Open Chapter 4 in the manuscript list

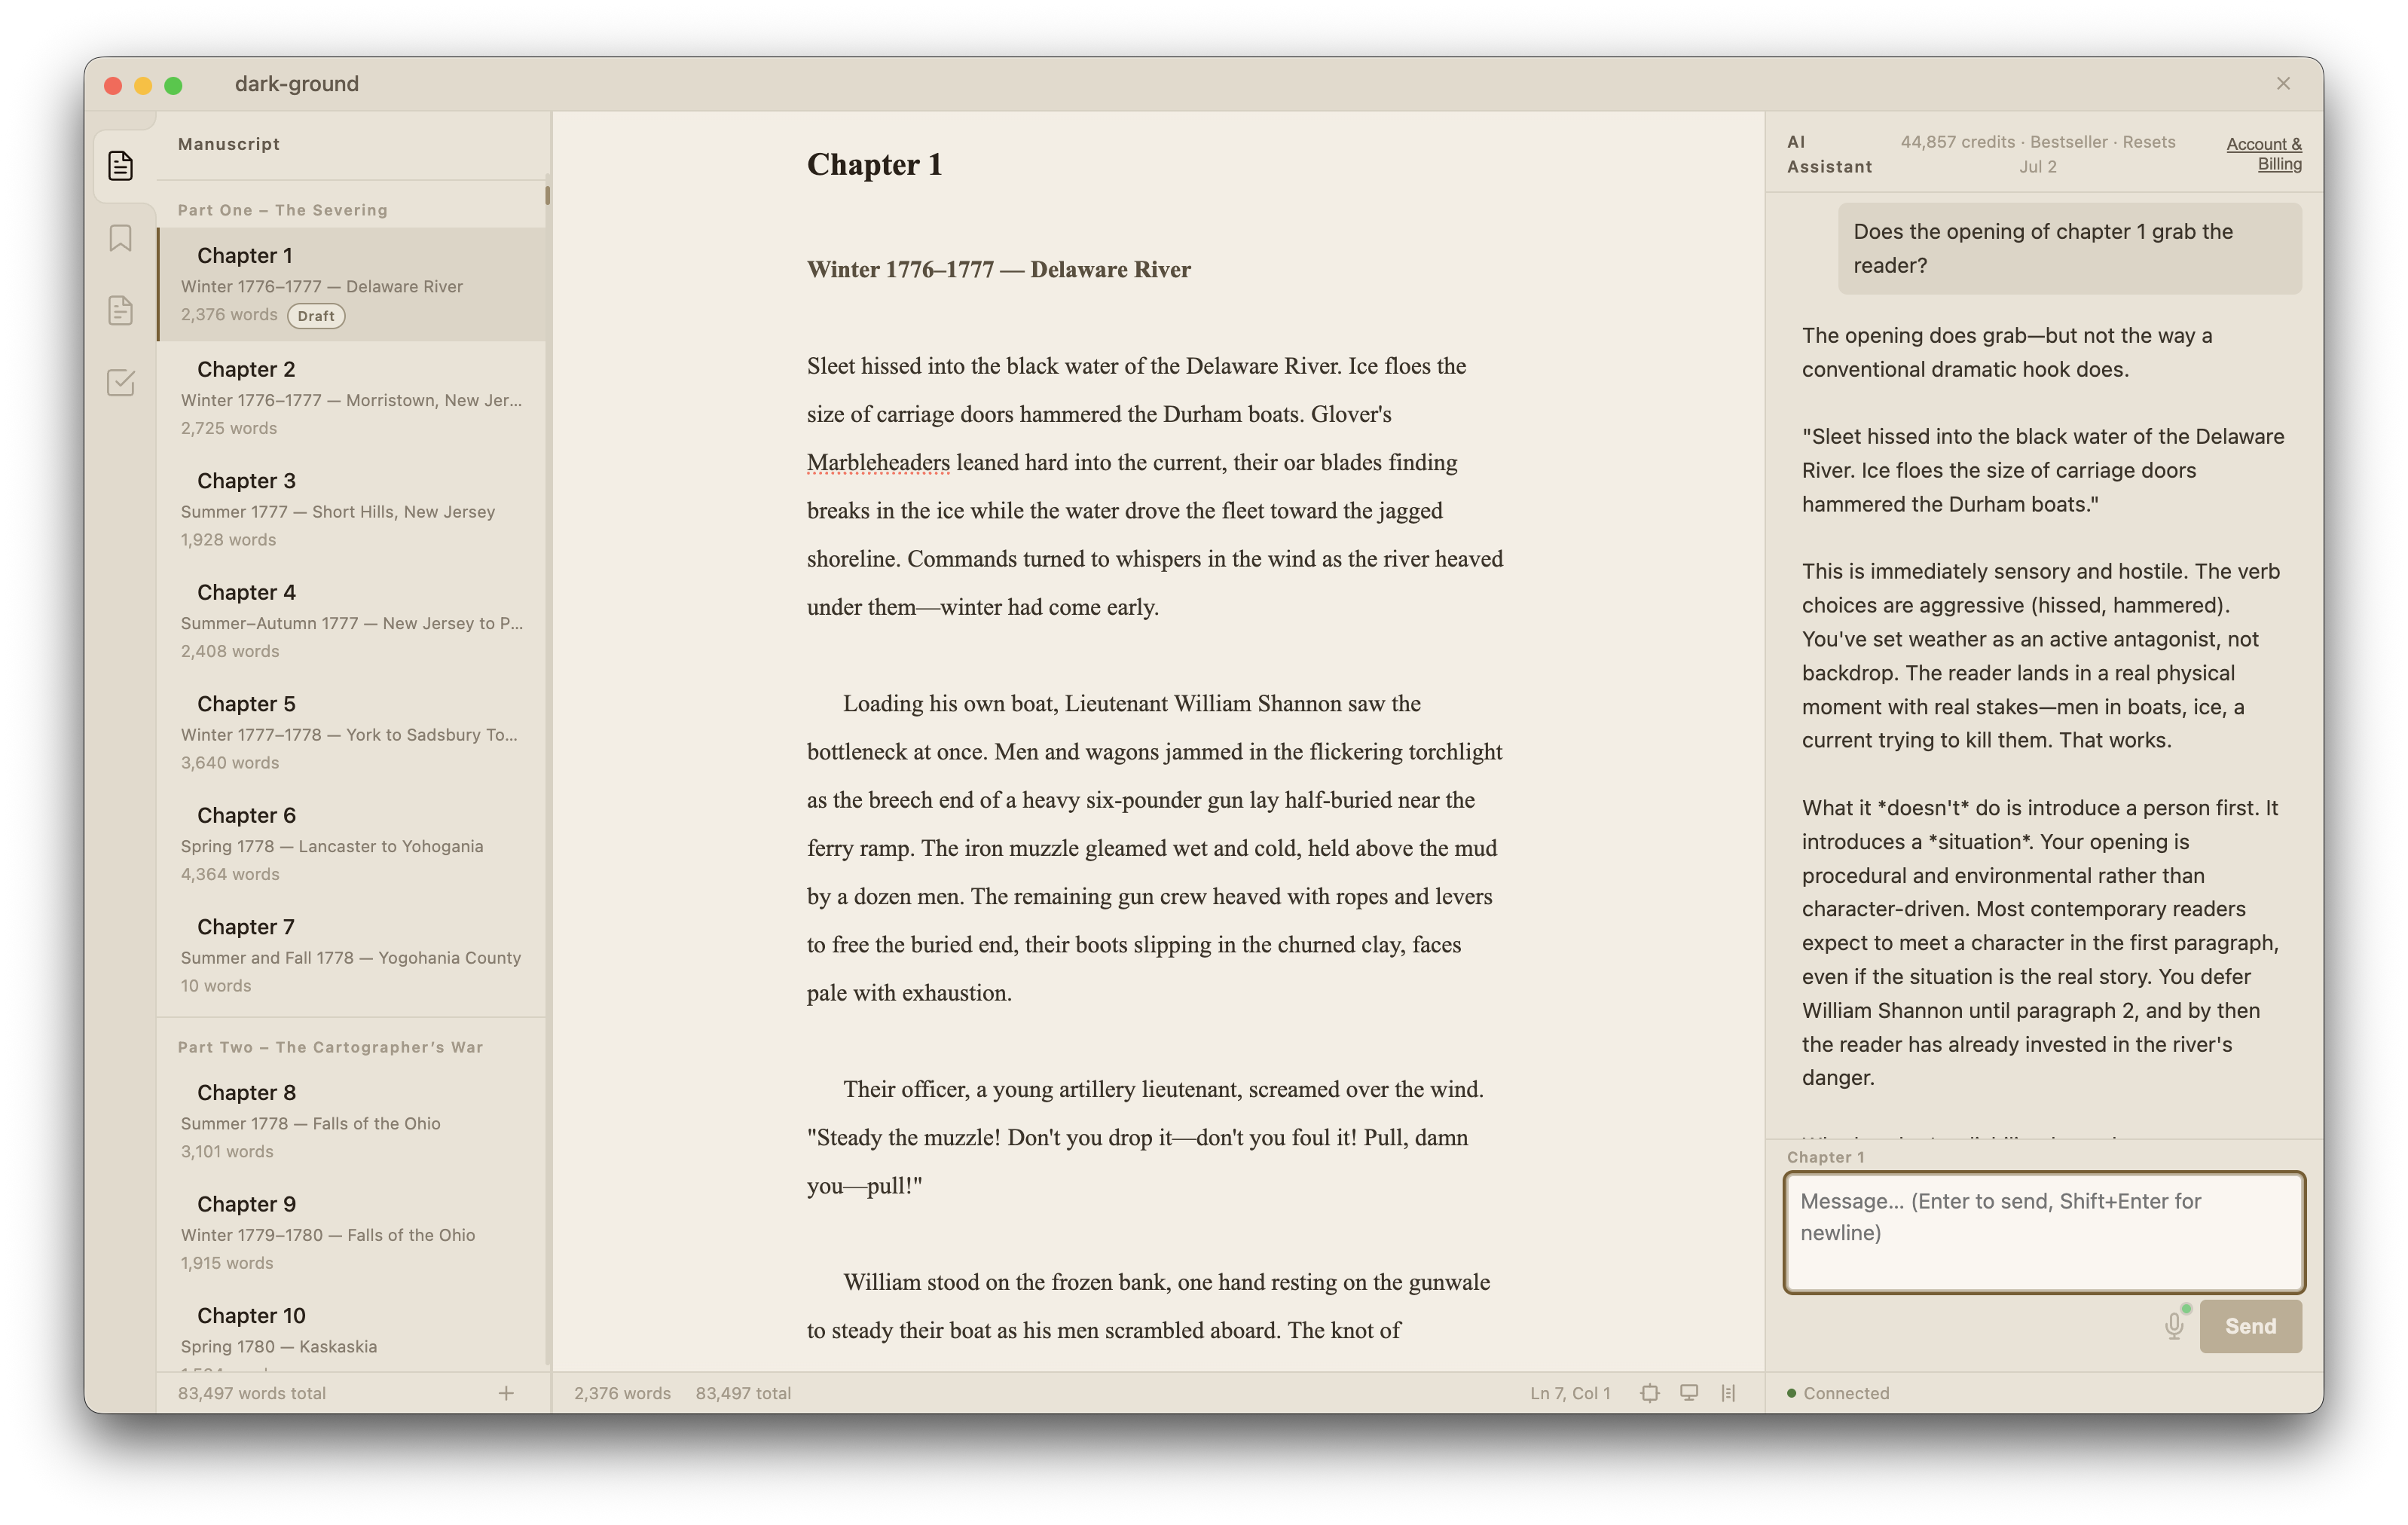tap(352, 621)
